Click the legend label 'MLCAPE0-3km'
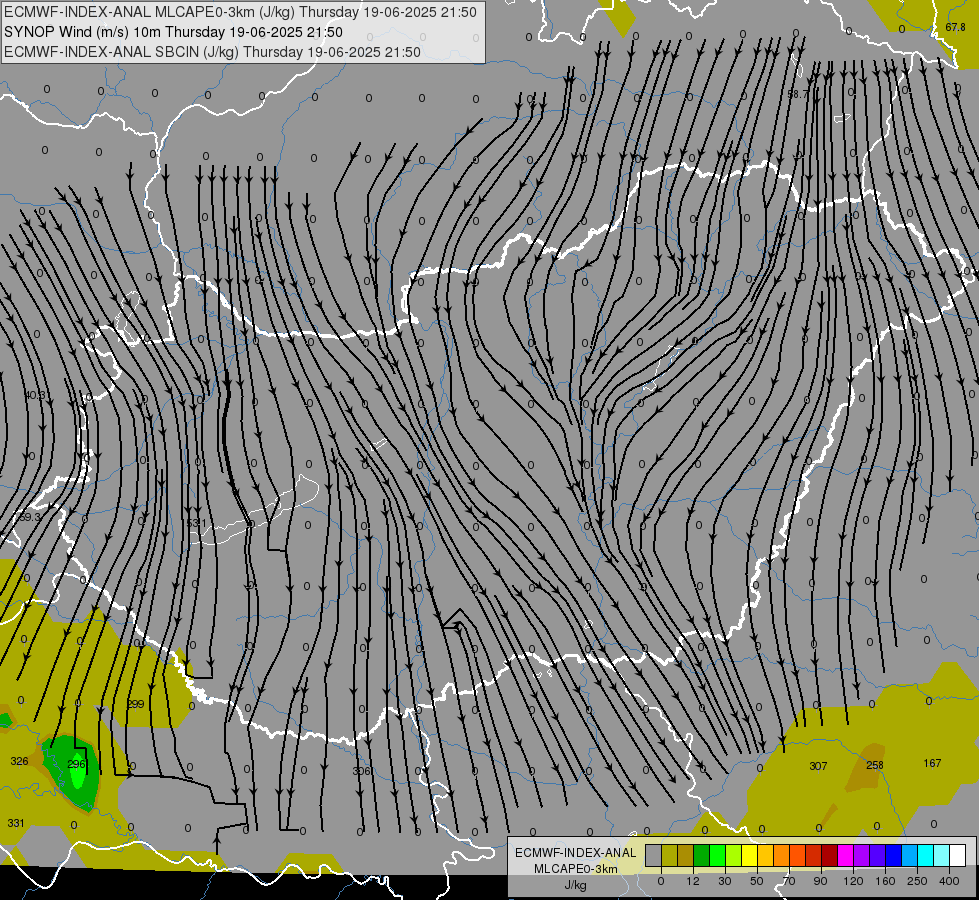Viewport: 979px width, 900px height. 576,869
